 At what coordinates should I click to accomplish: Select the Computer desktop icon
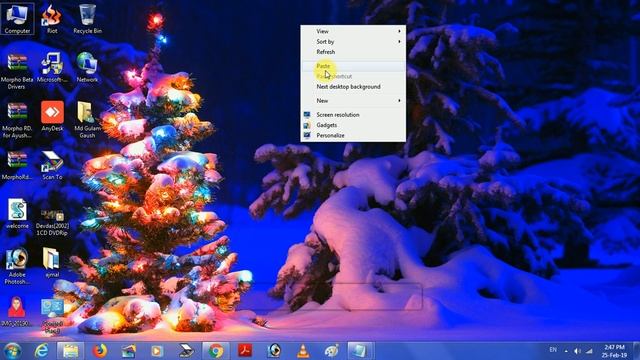[17, 18]
